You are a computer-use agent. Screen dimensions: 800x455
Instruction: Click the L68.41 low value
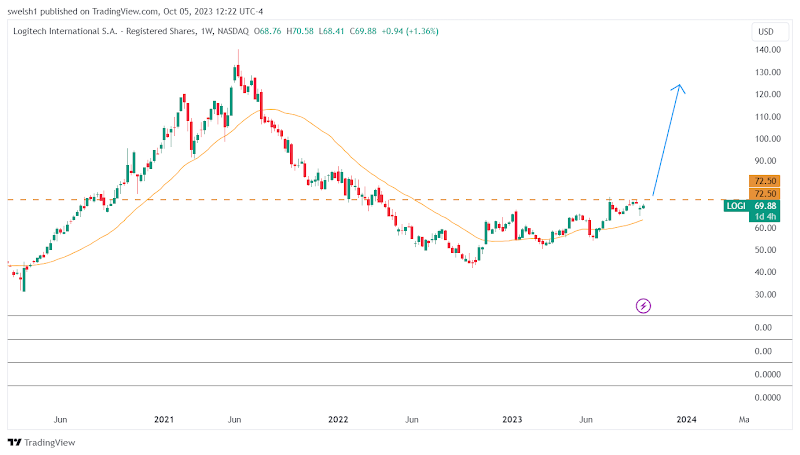point(331,31)
